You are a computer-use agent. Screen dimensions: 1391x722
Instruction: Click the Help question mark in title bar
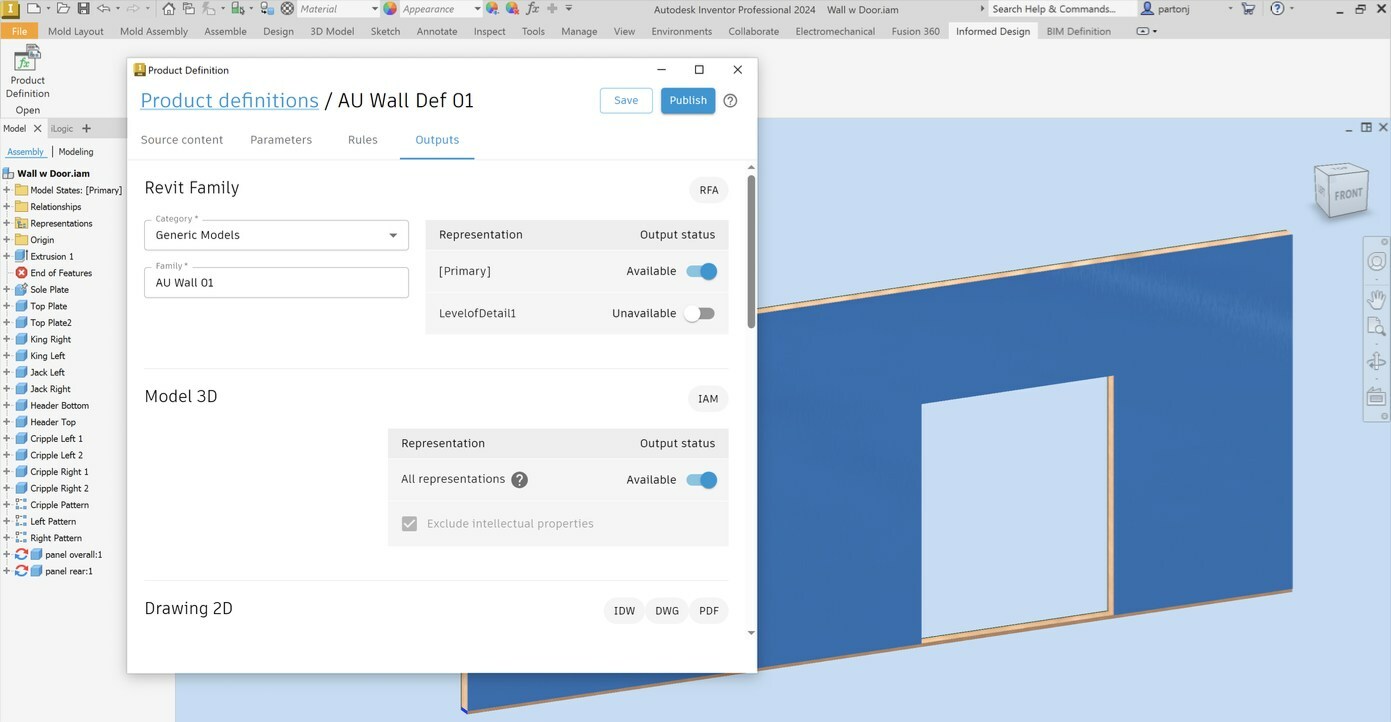coord(1277,8)
